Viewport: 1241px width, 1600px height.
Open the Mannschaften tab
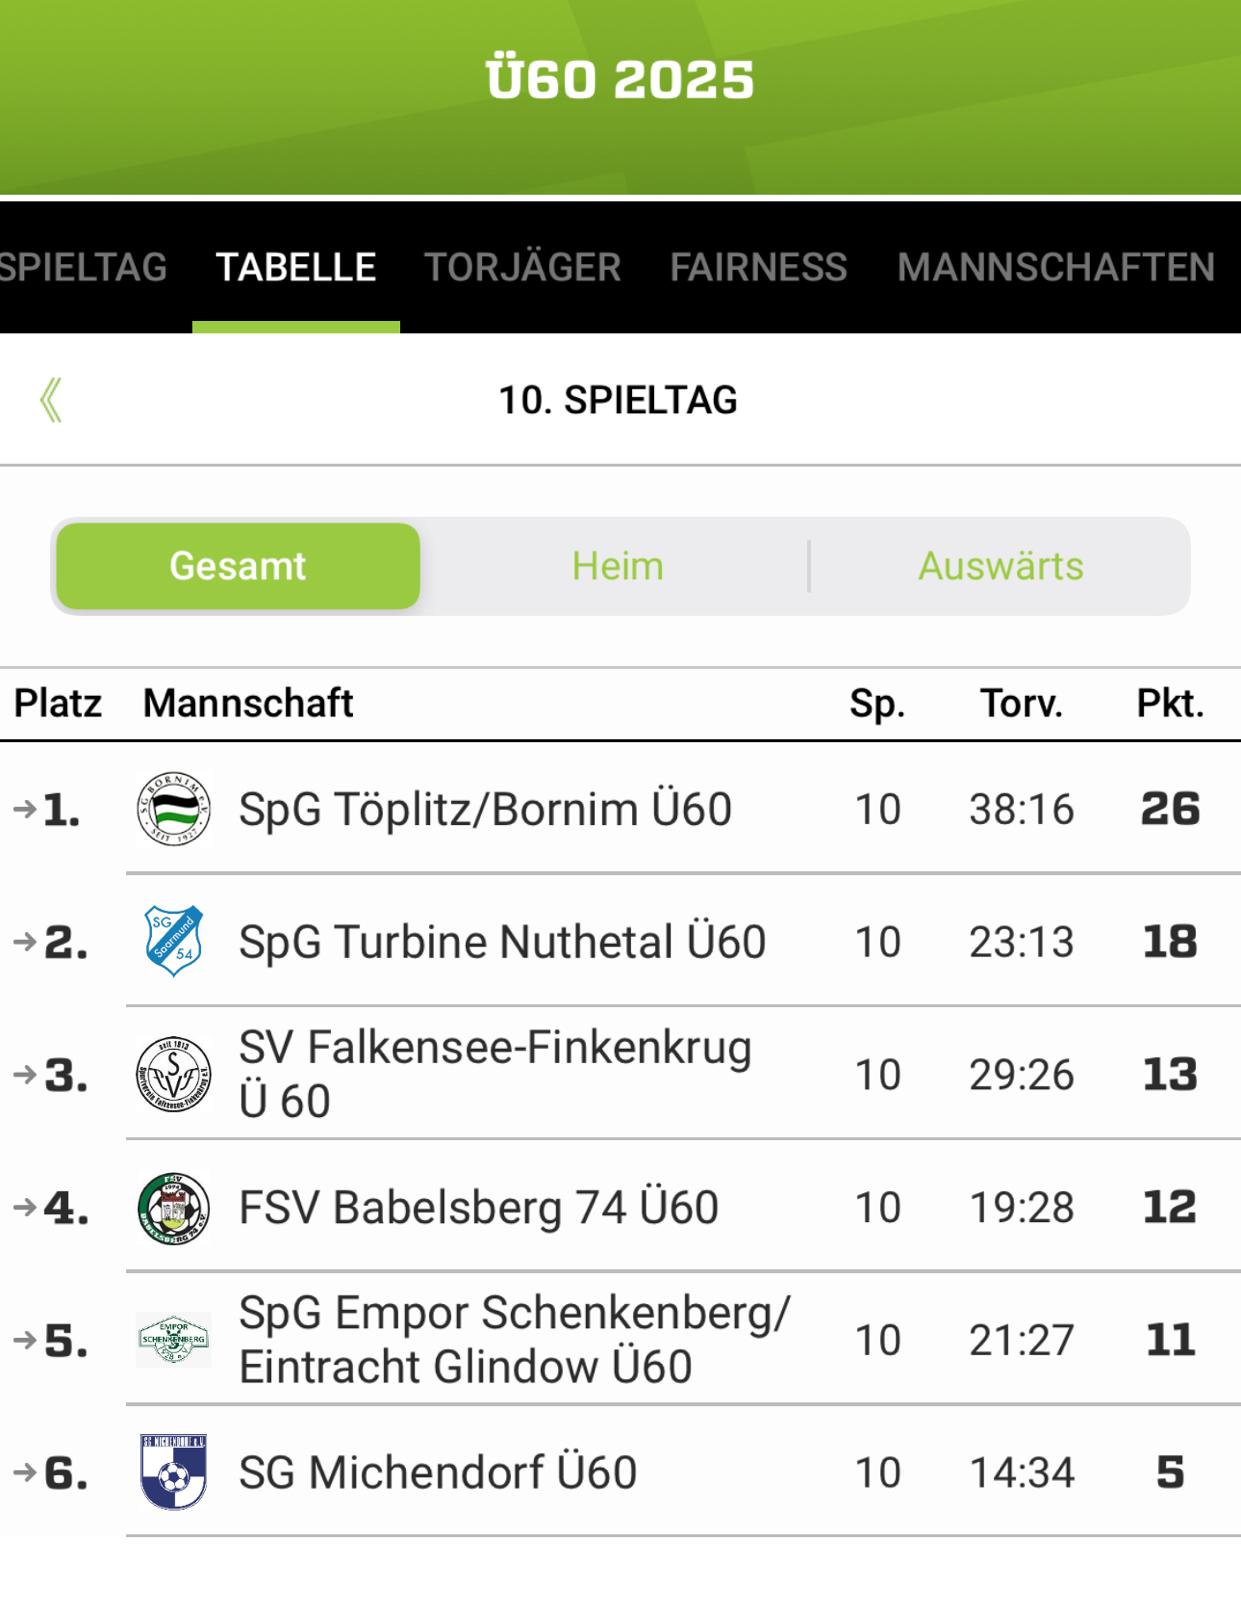click(x=1055, y=267)
